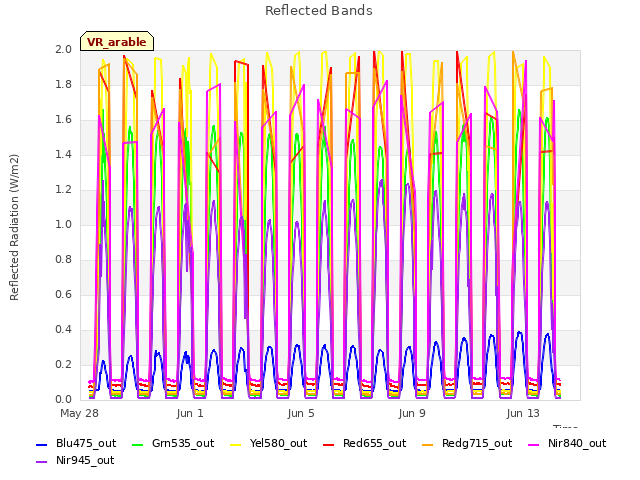Click the purple Nir945_out legend swatch
The image size is (640, 480).
[x=42, y=462]
